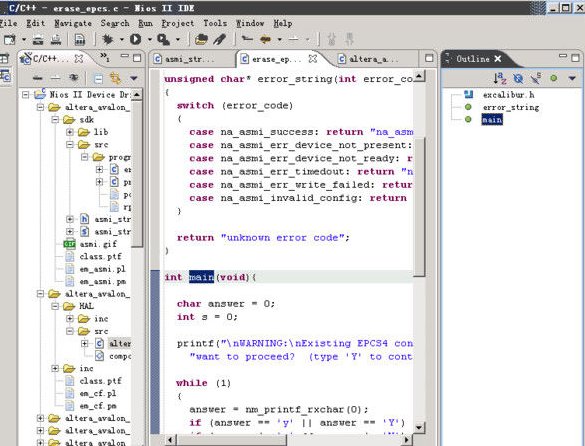Open the Run button dropdown arrow
The width and height of the screenshot is (585, 446).
click(150, 39)
